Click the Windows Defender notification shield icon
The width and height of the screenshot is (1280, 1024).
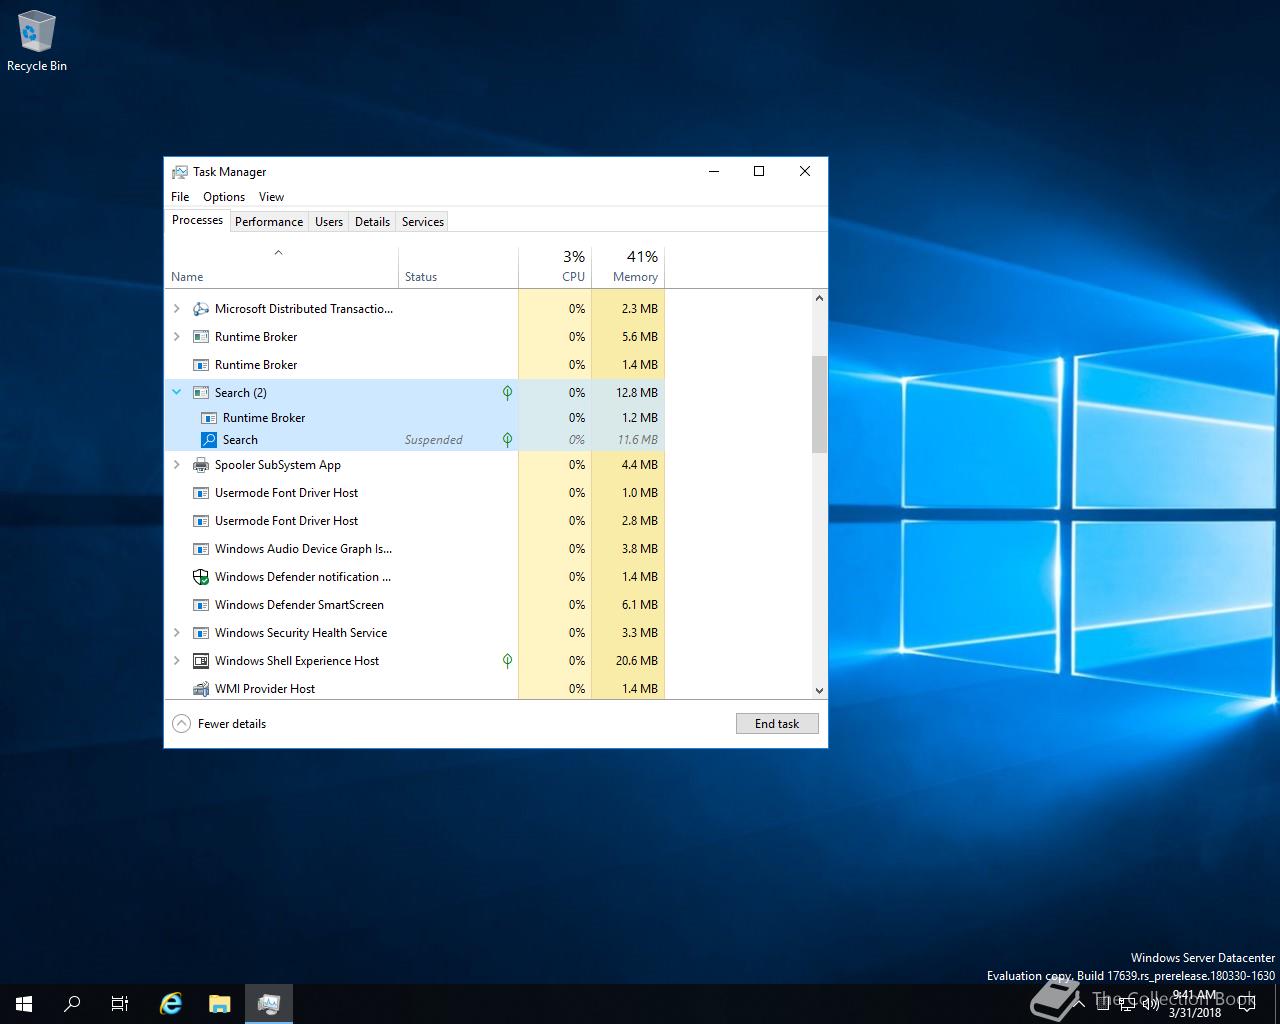coord(200,577)
